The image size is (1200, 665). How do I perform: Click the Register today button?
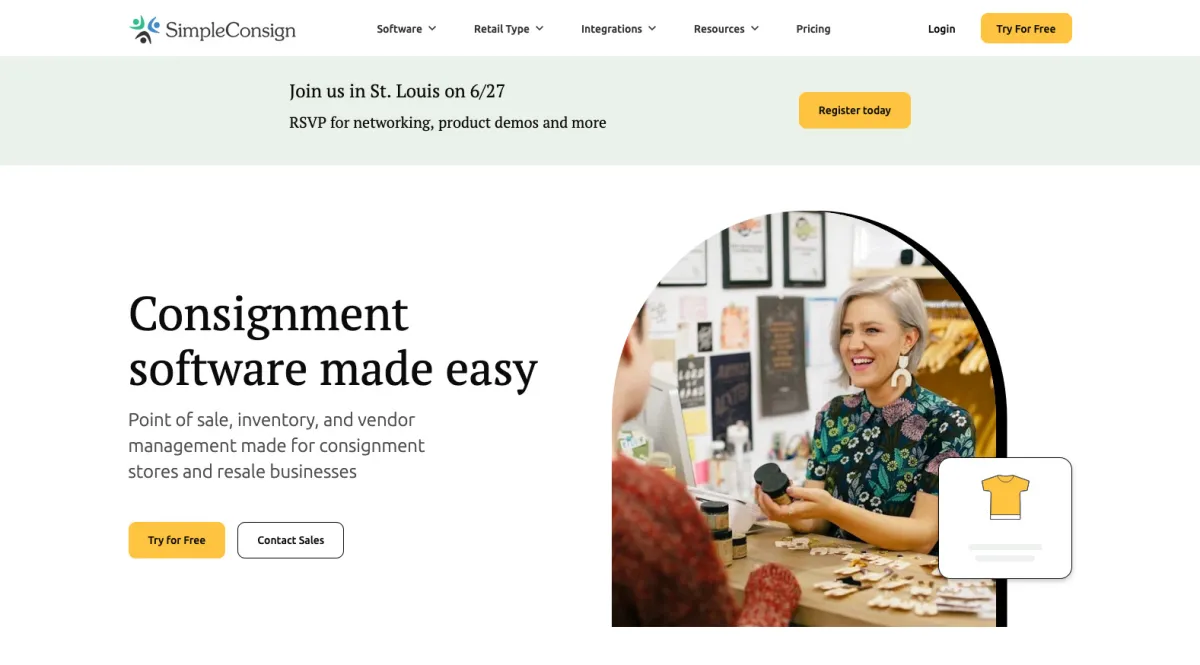coord(855,110)
